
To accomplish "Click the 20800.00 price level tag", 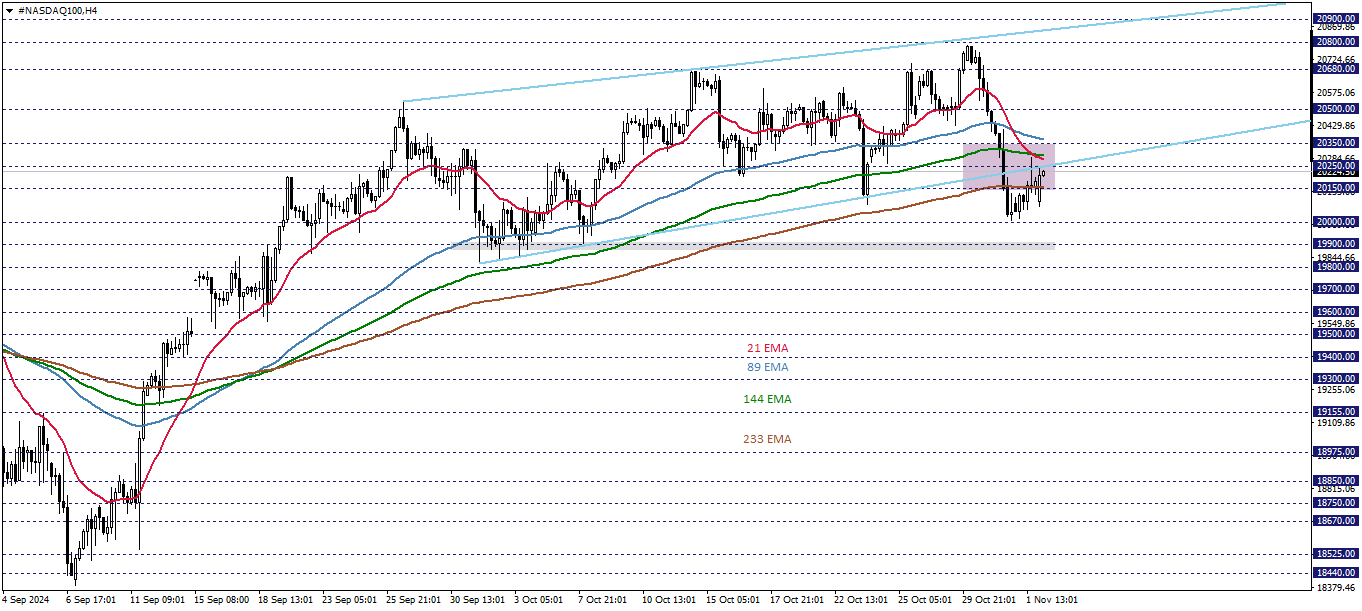I will (x=1336, y=42).
